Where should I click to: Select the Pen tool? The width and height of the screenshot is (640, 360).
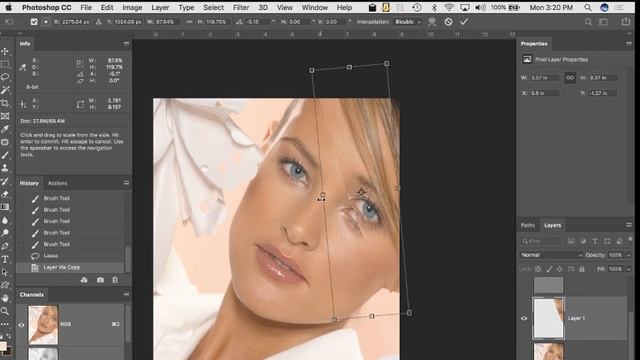click(x=5, y=246)
